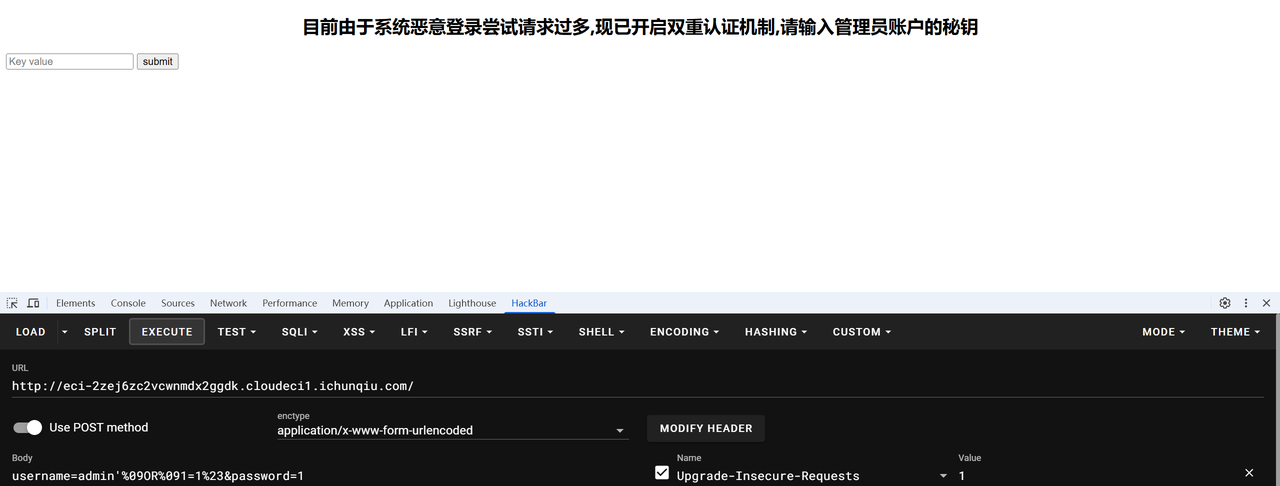Screen dimensions: 1280x486
Task: Open the SSRF dropdown menu
Action: click(x=473, y=332)
